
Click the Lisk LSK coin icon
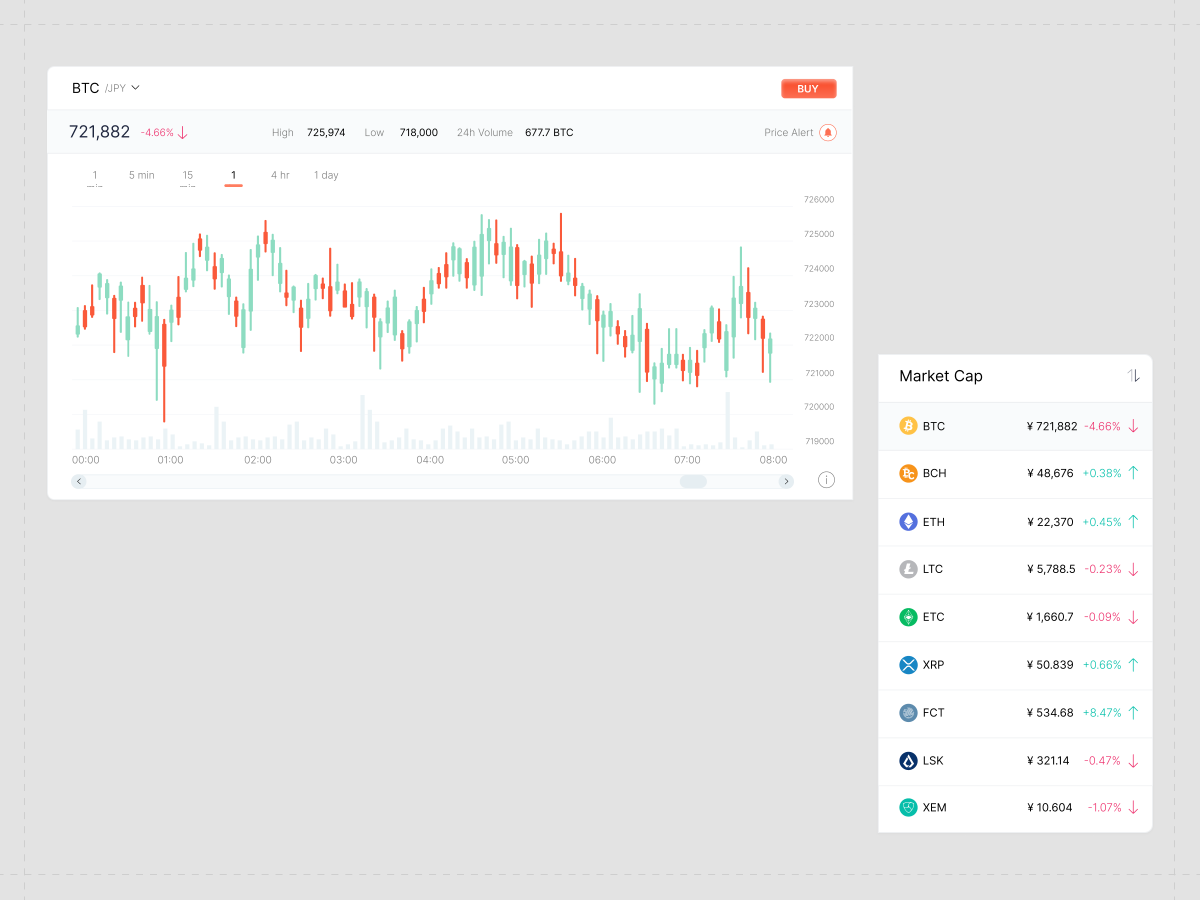(x=908, y=761)
